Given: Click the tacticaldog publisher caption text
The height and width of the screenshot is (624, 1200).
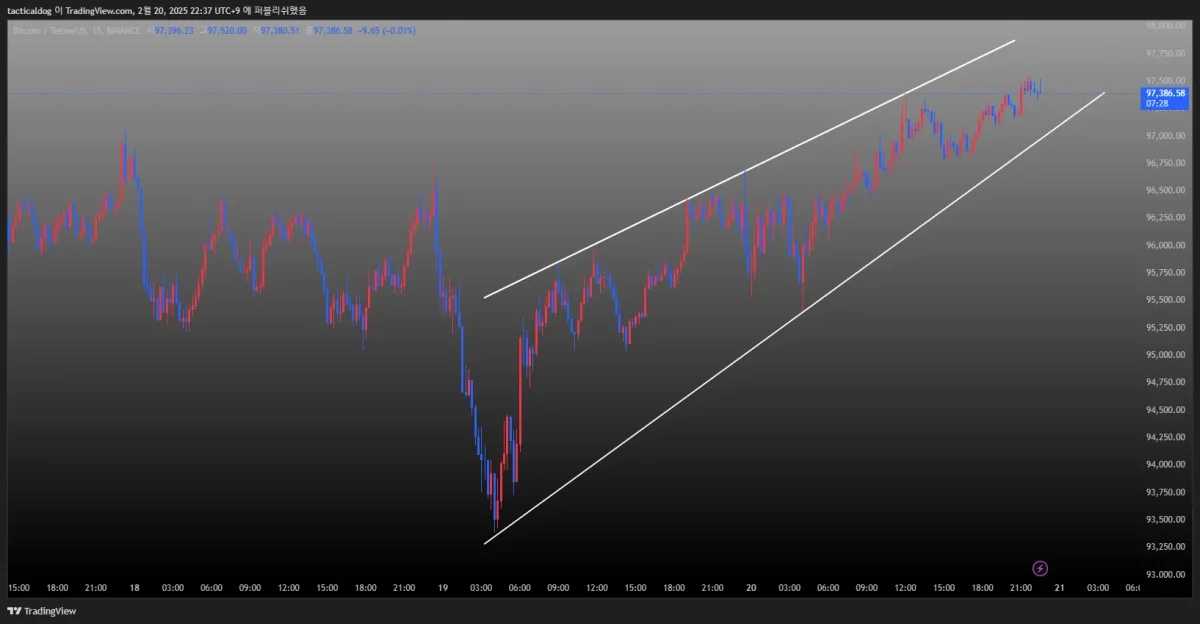Looking at the screenshot, I should click(157, 10).
